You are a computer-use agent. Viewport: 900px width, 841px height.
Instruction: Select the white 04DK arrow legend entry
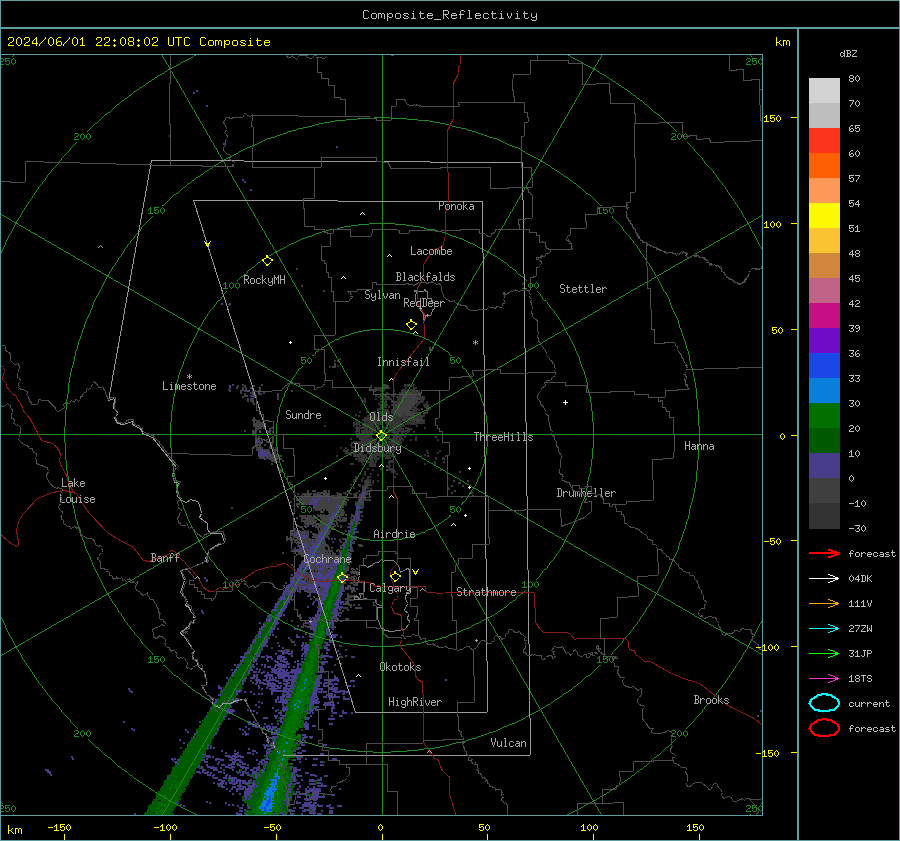[824, 578]
